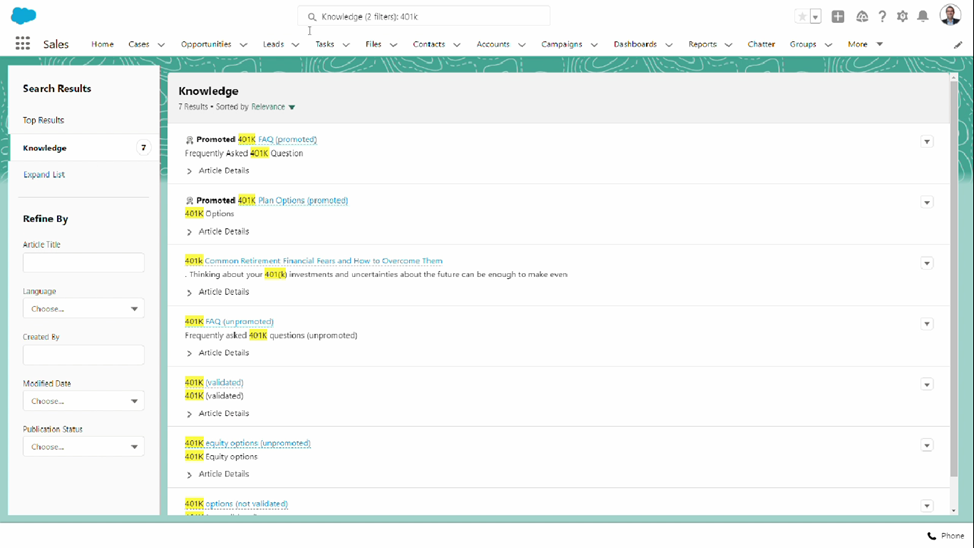
Task: Open 401K FAQ (promoted) article
Action: 277,139
